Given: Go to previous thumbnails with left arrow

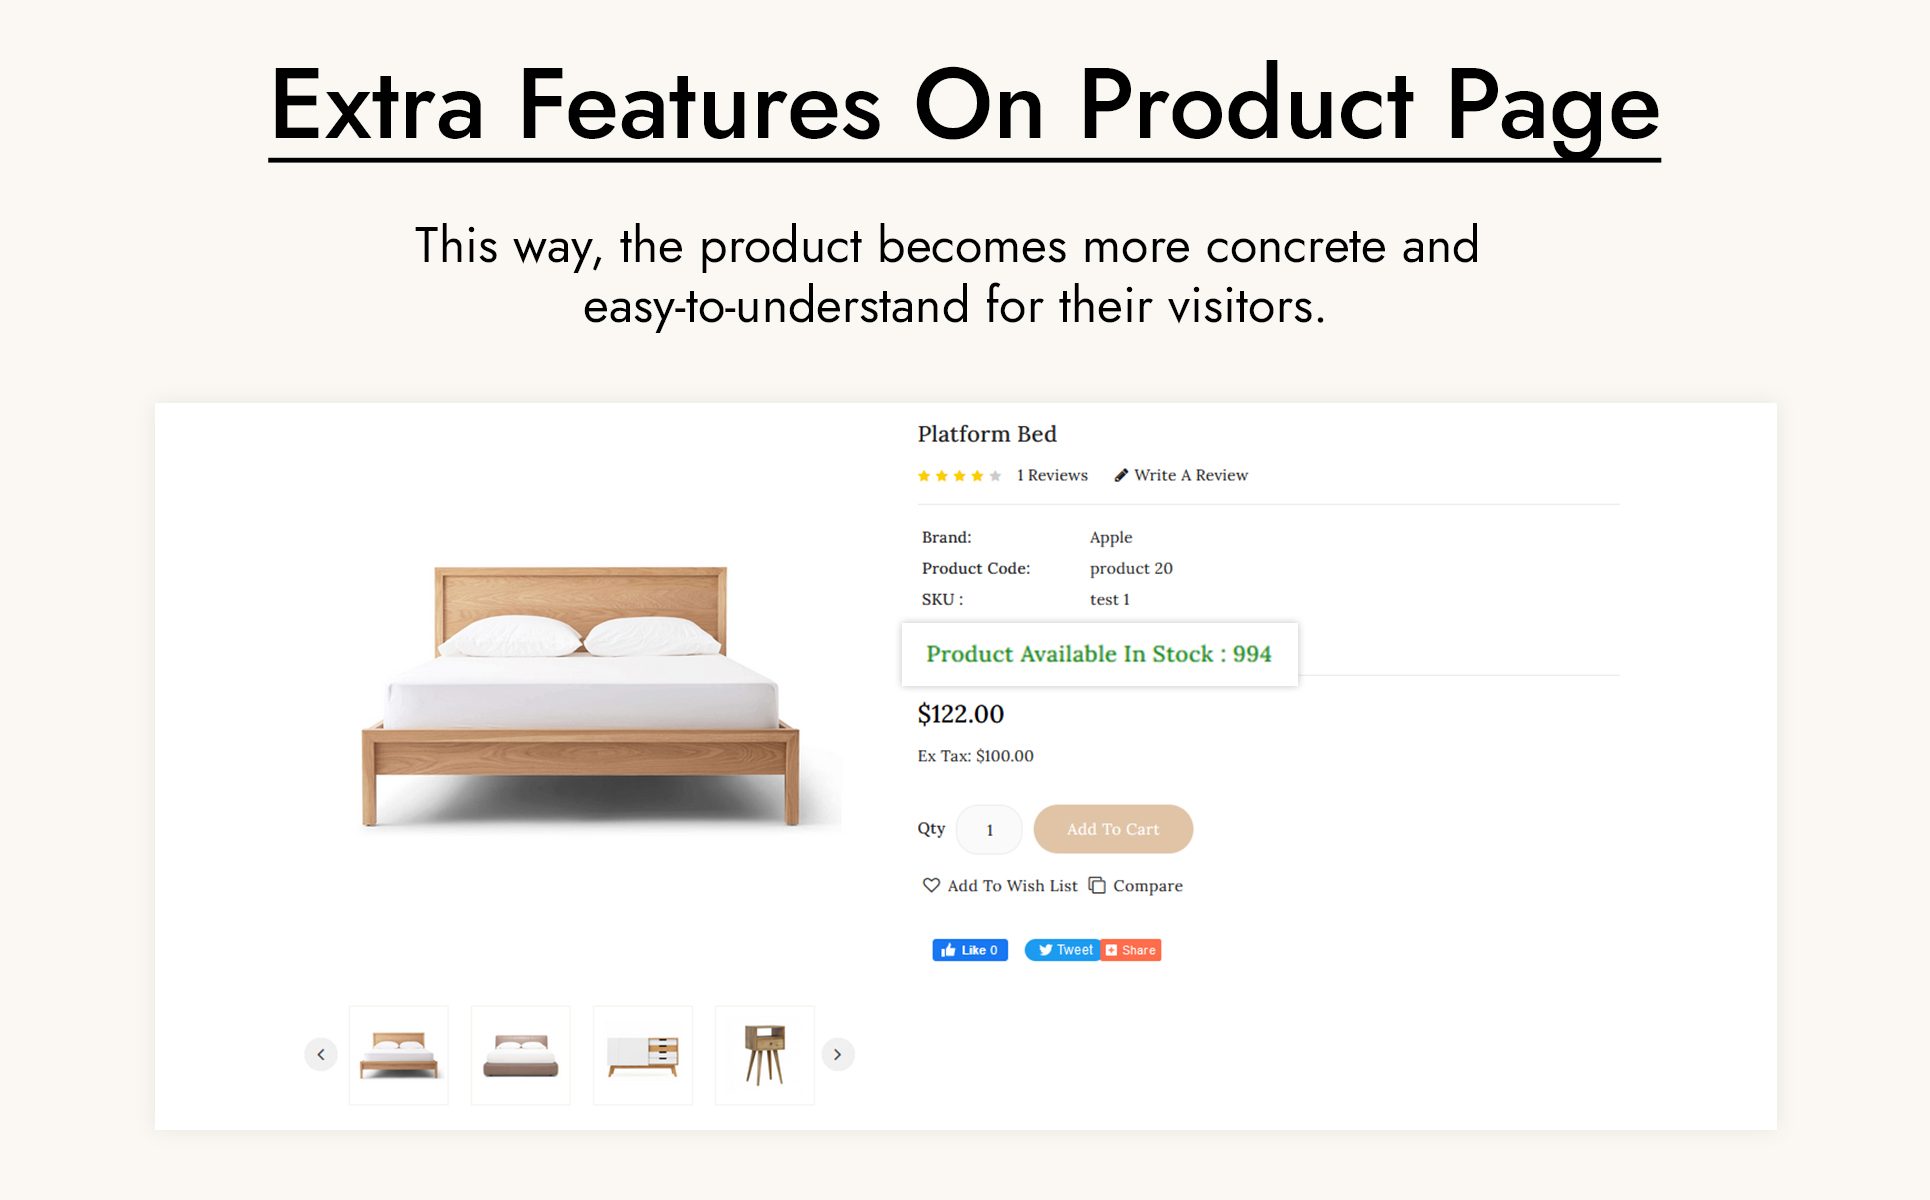Looking at the screenshot, I should 321,1054.
